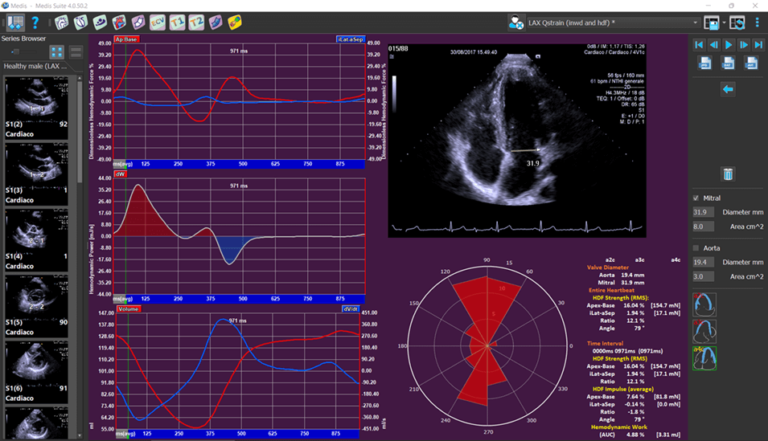Click the red Volume graph label
This screenshot has height=441, width=768.
tap(129, 309)
